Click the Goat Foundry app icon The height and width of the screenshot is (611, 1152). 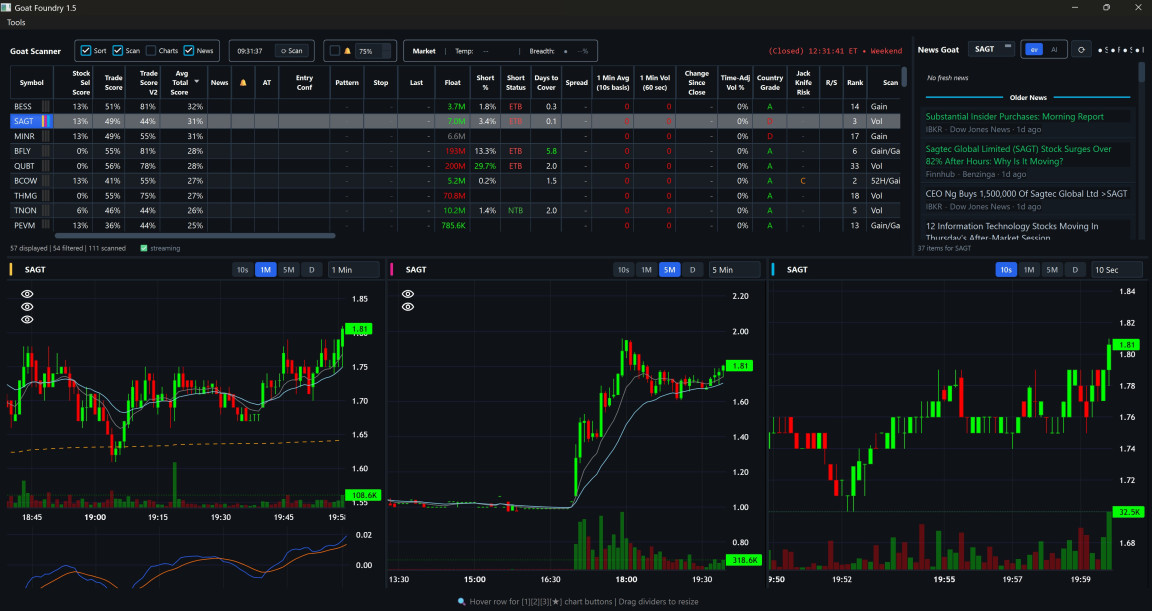[6, 7]
